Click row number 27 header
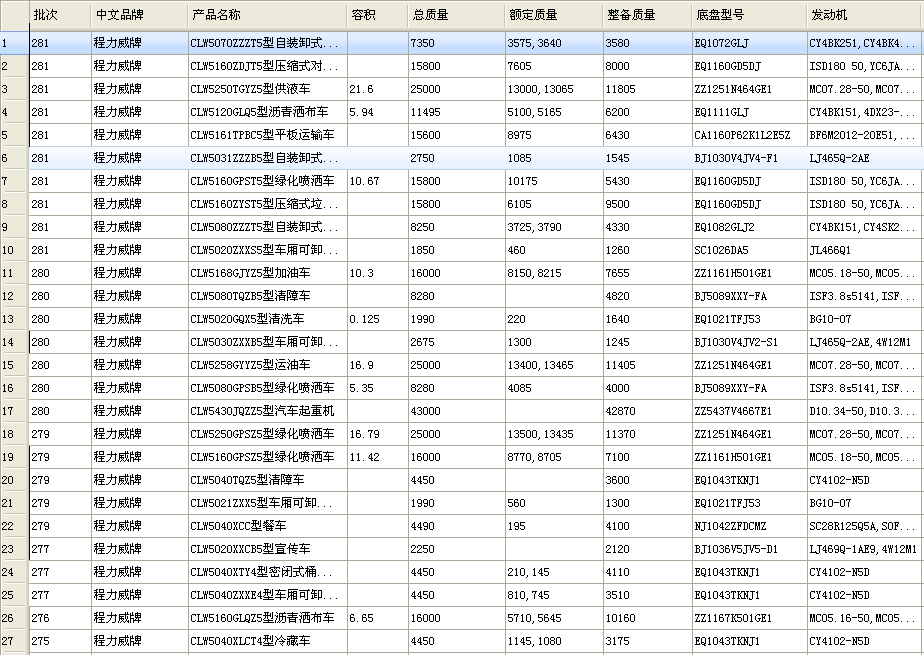924x655 pixels. 13,641
